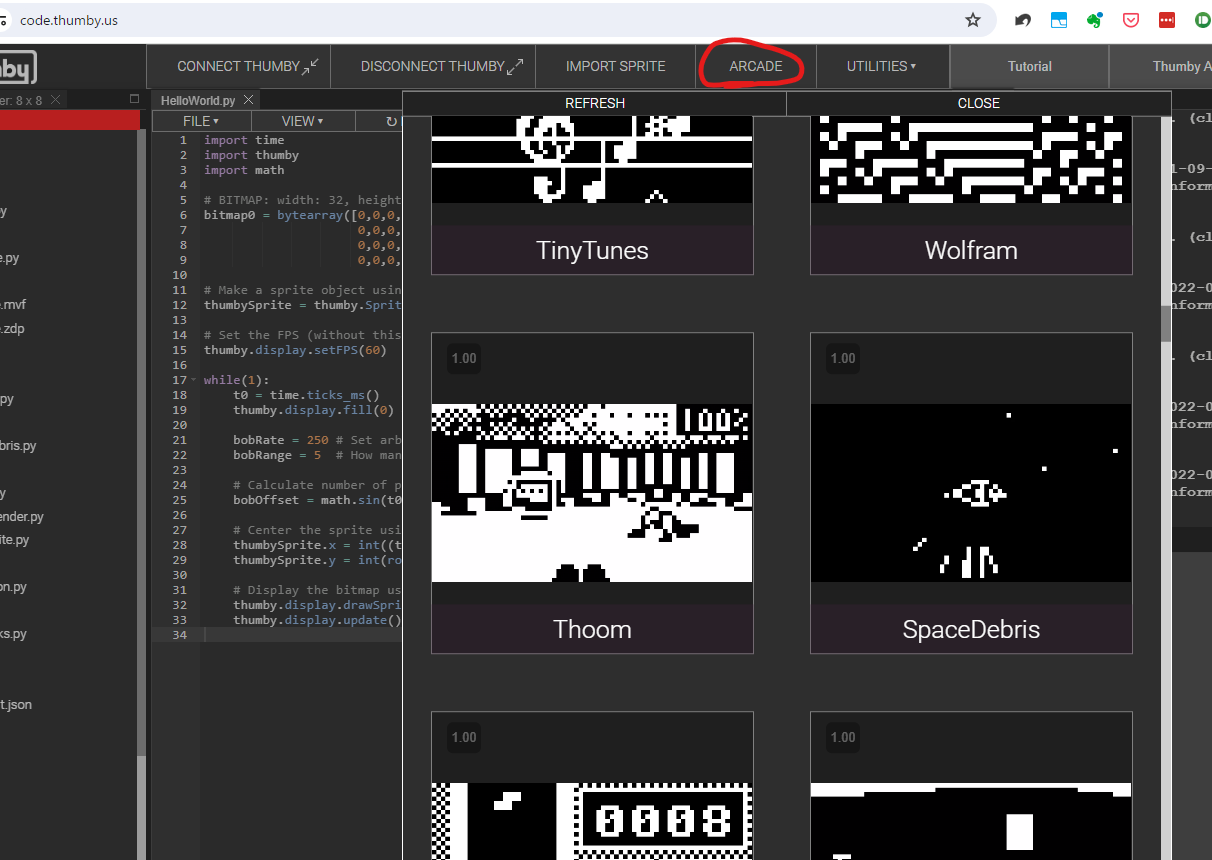Select the file ending in on.py
1212x860 pixels.
click(x=13, y=586)
